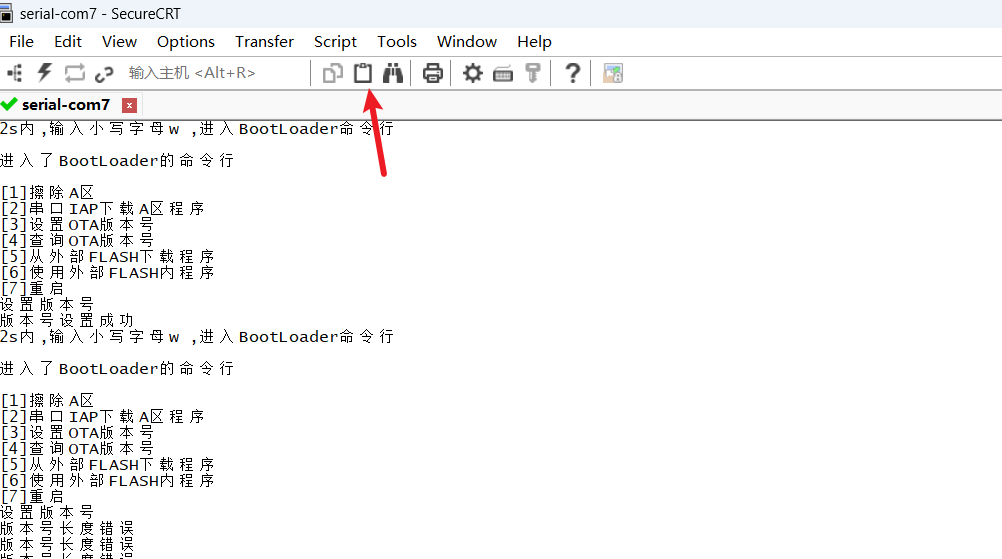
Task: Click the Reconnect session icon
Action: click(x=74, y=73)
